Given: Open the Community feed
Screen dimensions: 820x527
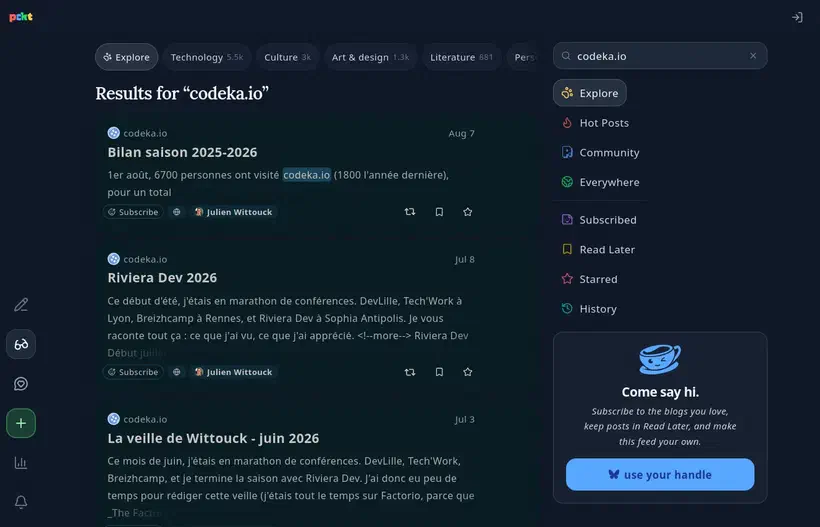Looking at the screenshot, I should [600, 153].
